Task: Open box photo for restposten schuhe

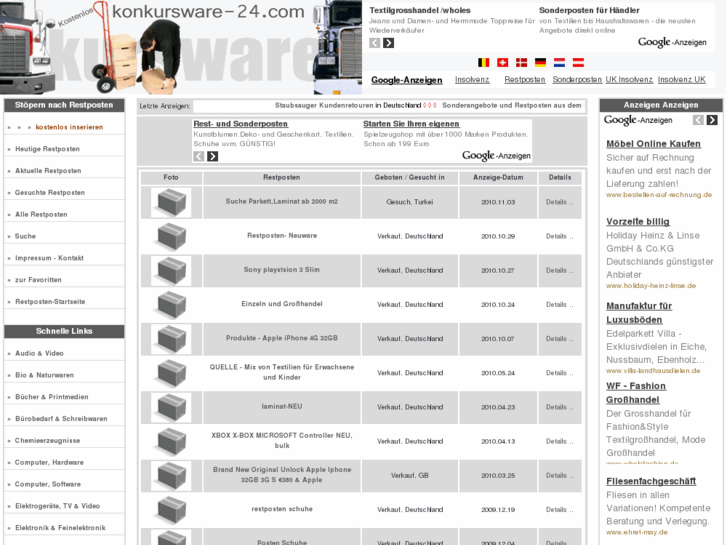Action: (x=171, y=509)
